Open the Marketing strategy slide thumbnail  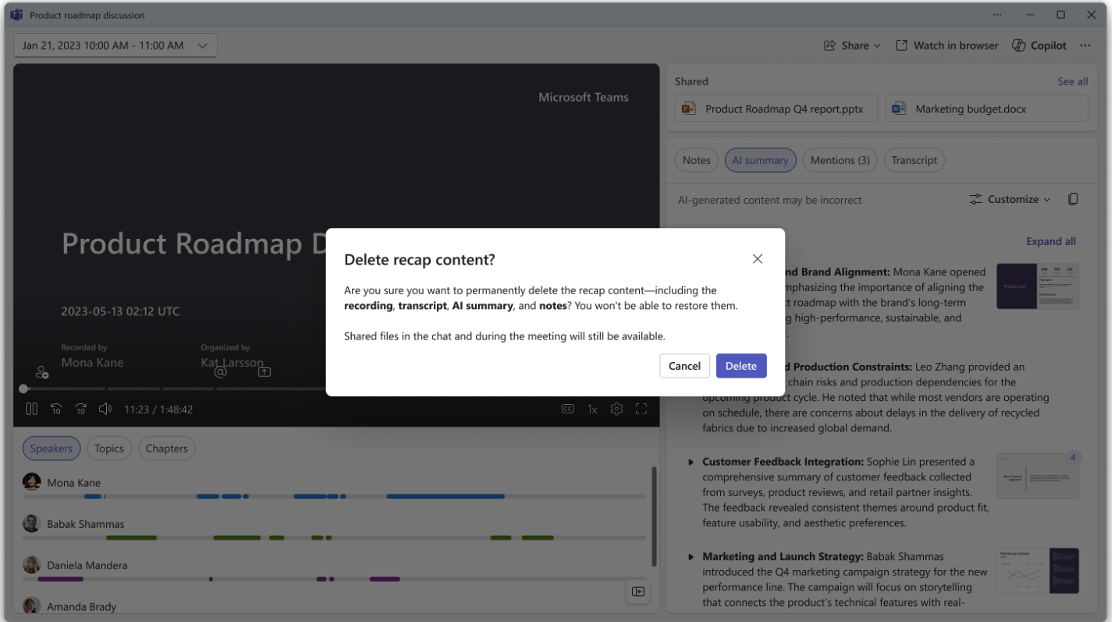1038,570
